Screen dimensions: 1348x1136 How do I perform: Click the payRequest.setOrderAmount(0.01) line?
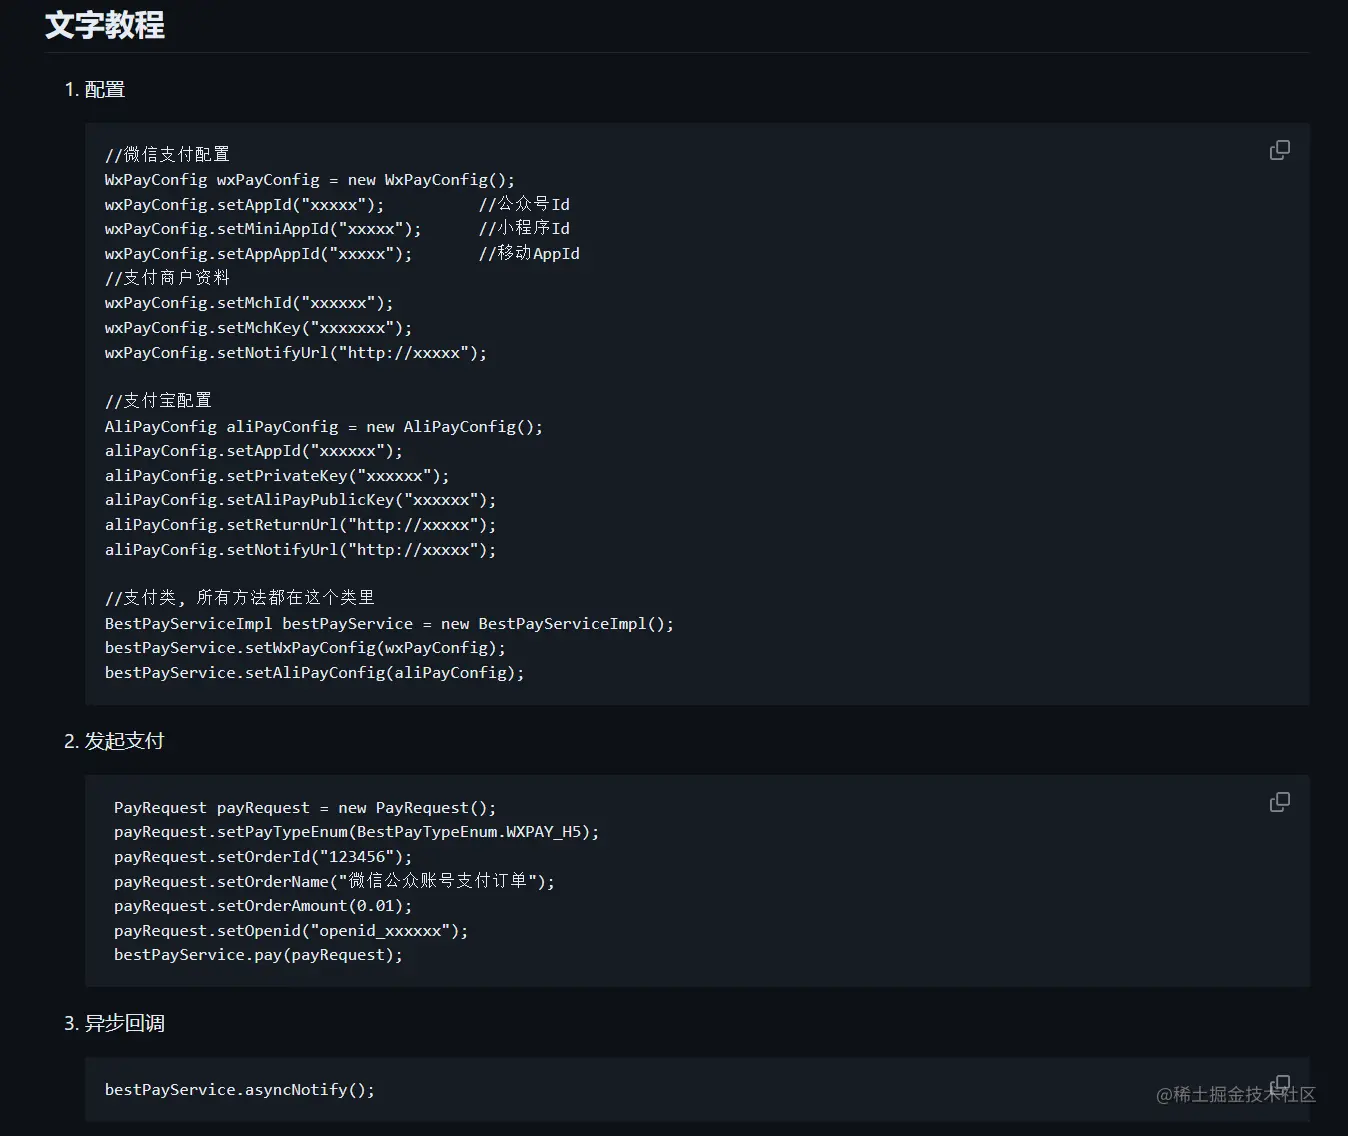click(263, 906)
